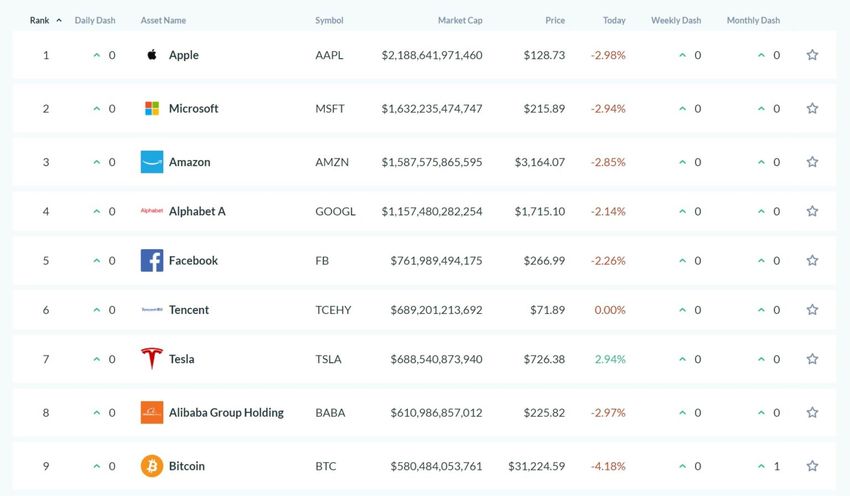Star the Bitcoin row as favorite
The image size is (850, 496).
812,466
